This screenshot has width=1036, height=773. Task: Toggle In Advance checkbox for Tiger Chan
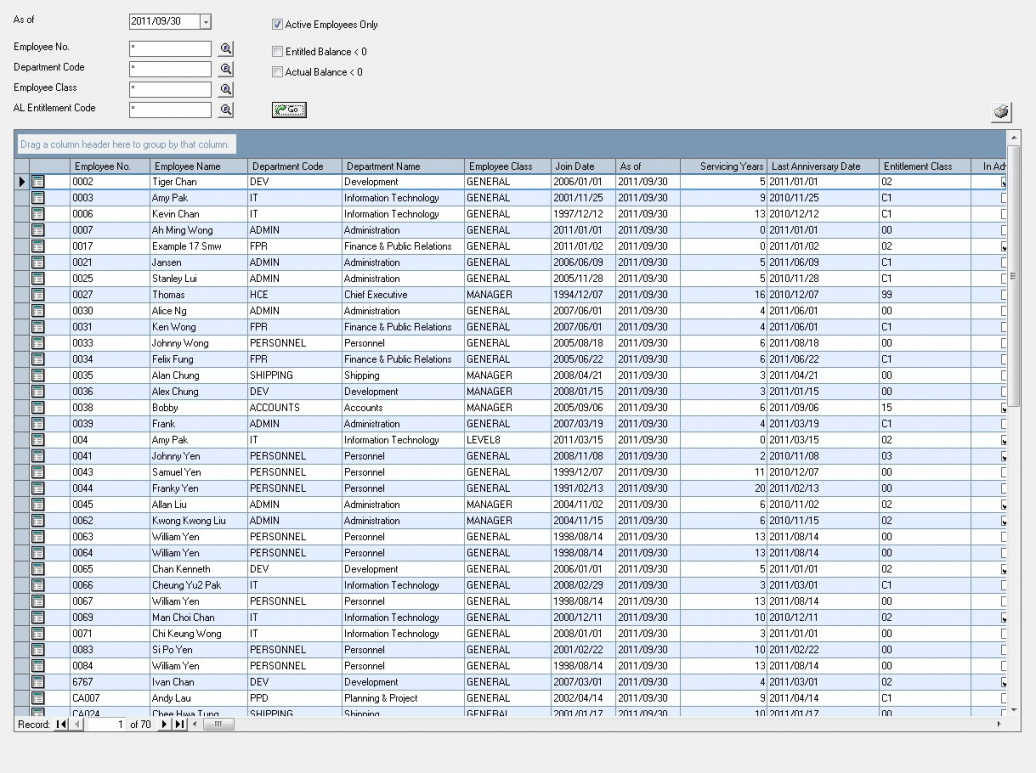click(1003, 182)
